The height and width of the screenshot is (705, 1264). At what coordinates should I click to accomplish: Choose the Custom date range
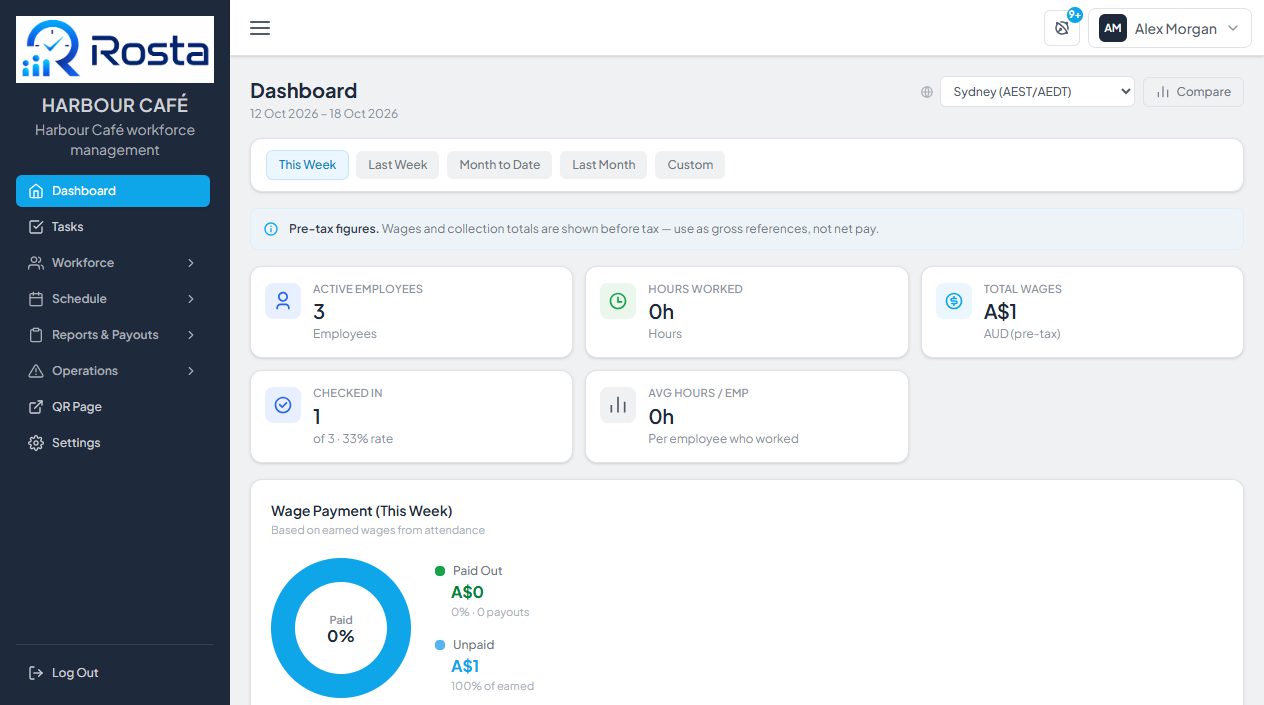tap(690, 165)
